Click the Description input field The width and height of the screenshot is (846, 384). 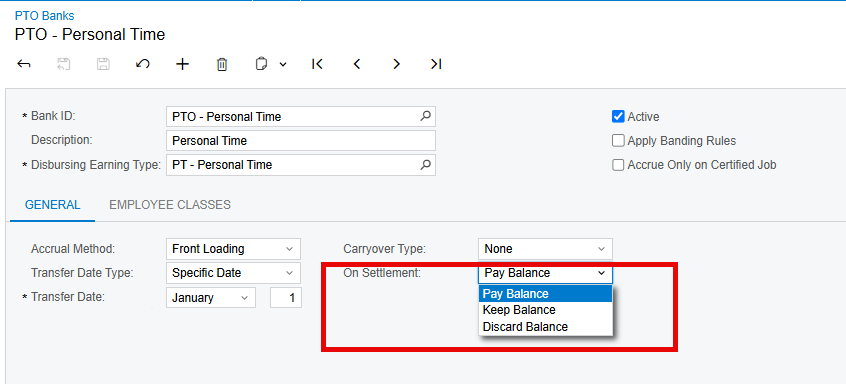[x=301, y=141]
